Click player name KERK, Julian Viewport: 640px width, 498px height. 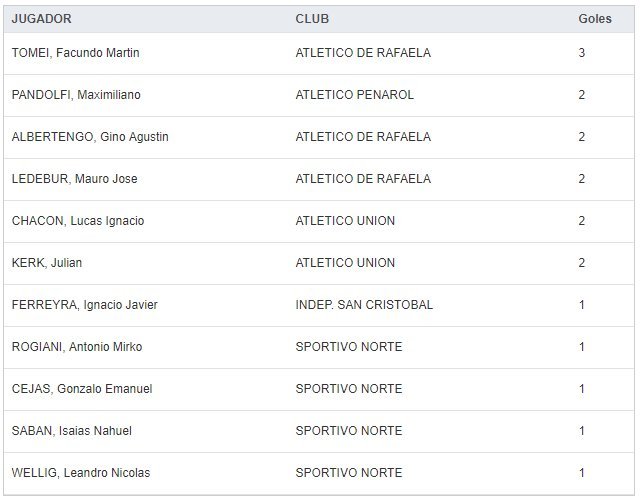[x=47, y=263]
